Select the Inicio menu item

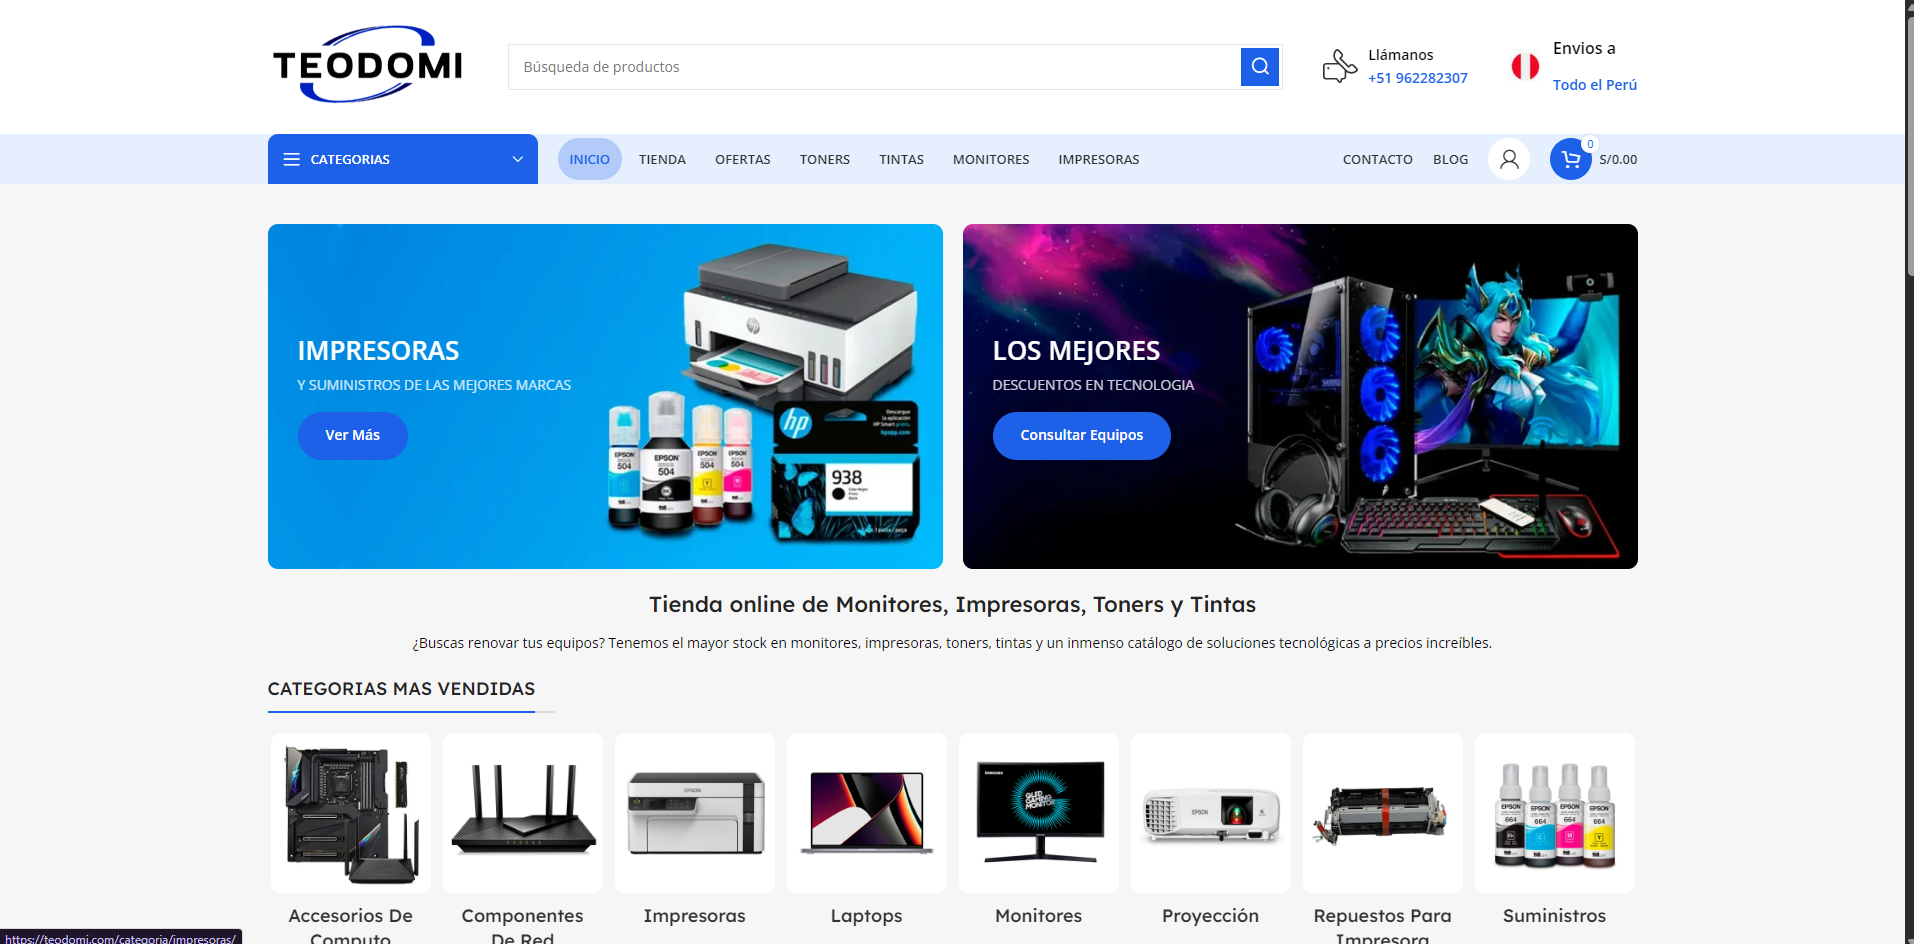(590, 159)
